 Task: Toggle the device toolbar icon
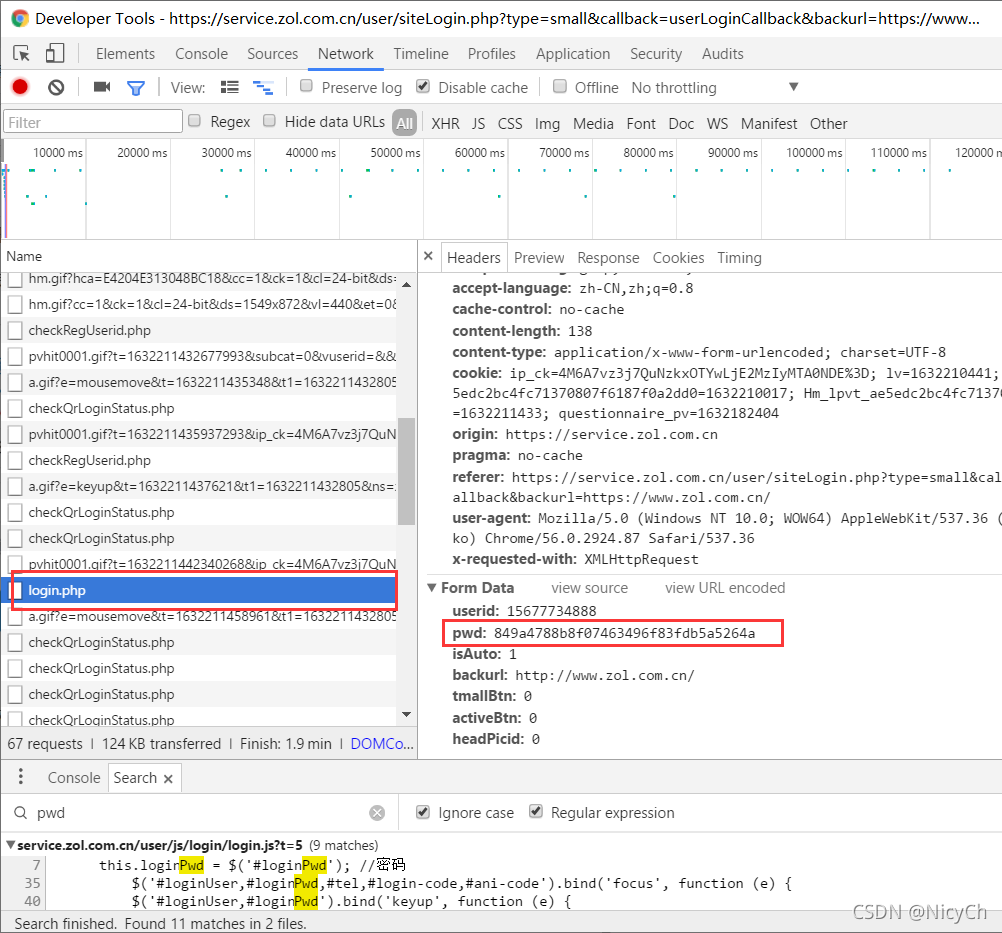pyautogui.click(x=55, y=53)
